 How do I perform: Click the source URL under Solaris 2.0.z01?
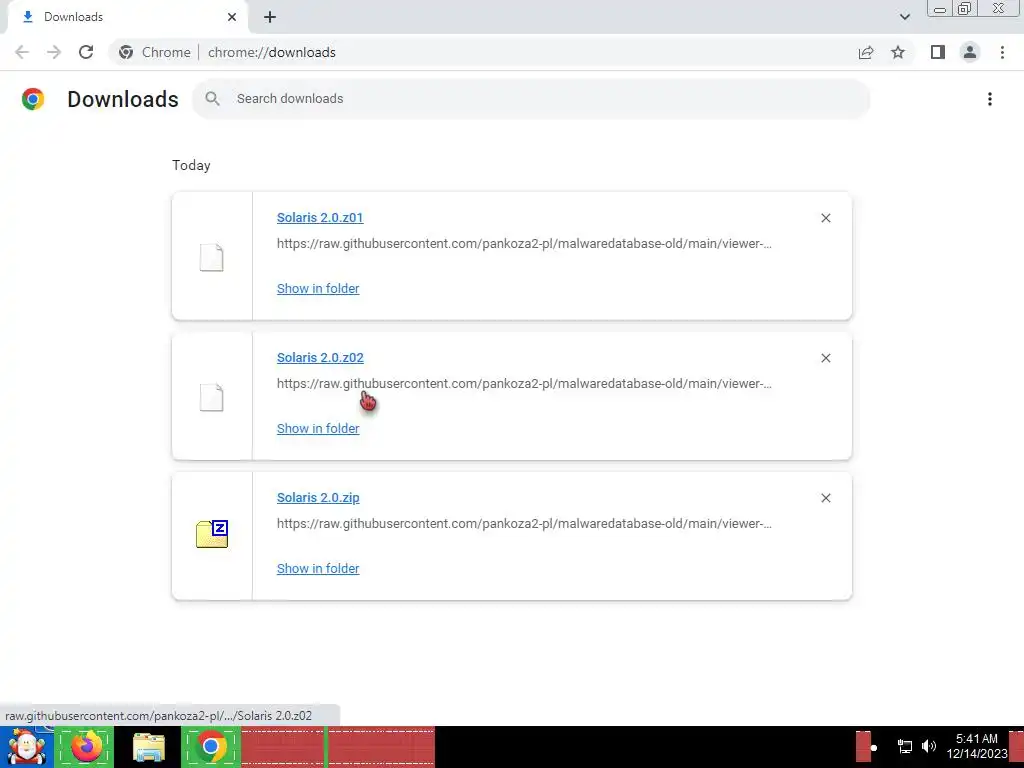[x=524, y=244]
